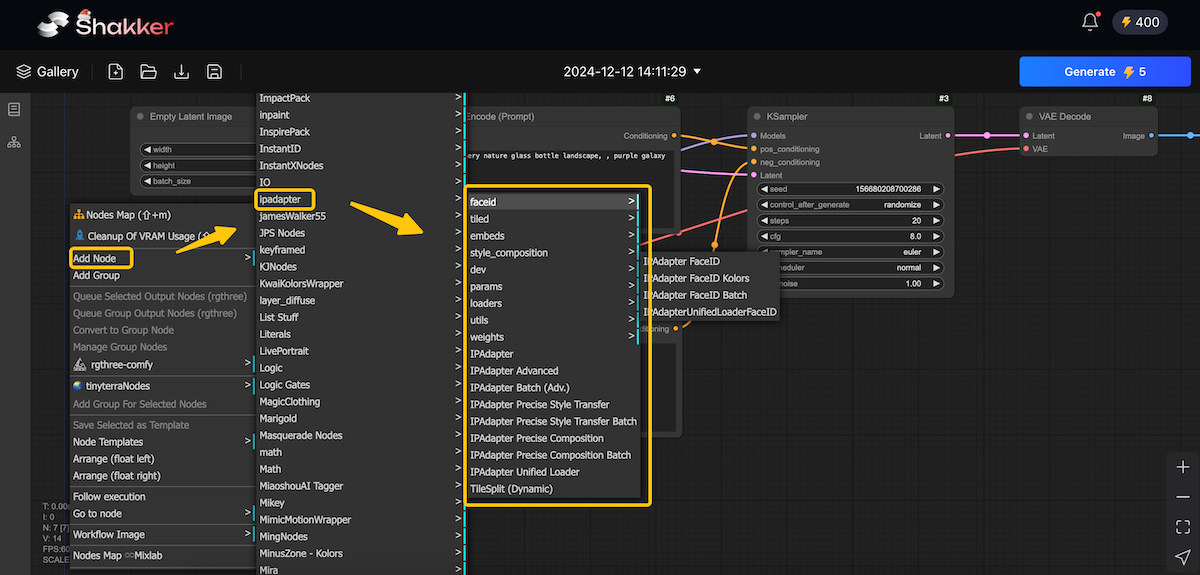This screenshot has width=1200, height=575.
Task: Check the 400 energy credits badge
Action: tap(1139, 22)
